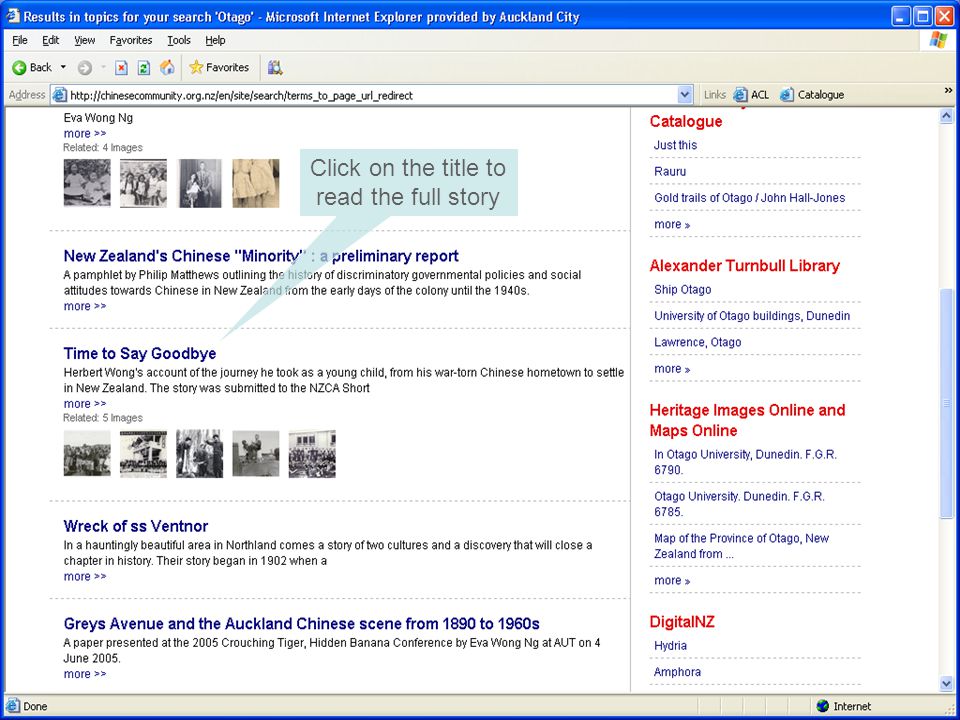Viewport: 960px width, 720px height.
Task: Open first Eva Wong Ng related image thumbnail
Action: pyautogui.click(x=87, y=183)
